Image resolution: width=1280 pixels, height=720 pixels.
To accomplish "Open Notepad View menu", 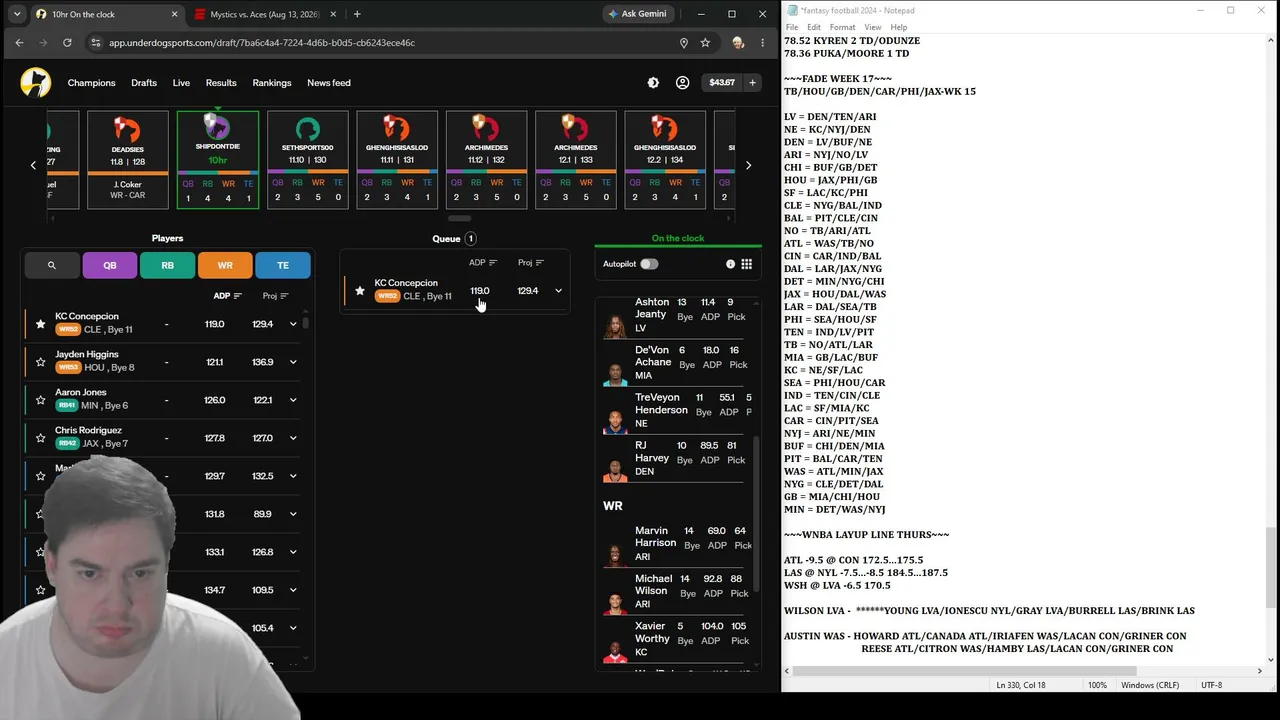I will (873, 27).
